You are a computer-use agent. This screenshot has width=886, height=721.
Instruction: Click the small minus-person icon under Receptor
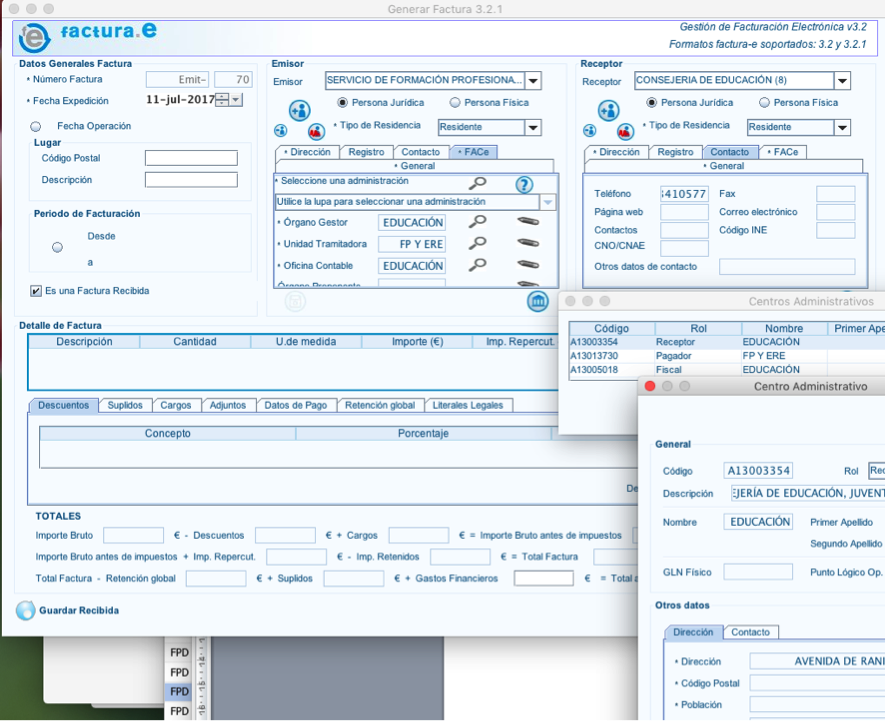(589, 131)
